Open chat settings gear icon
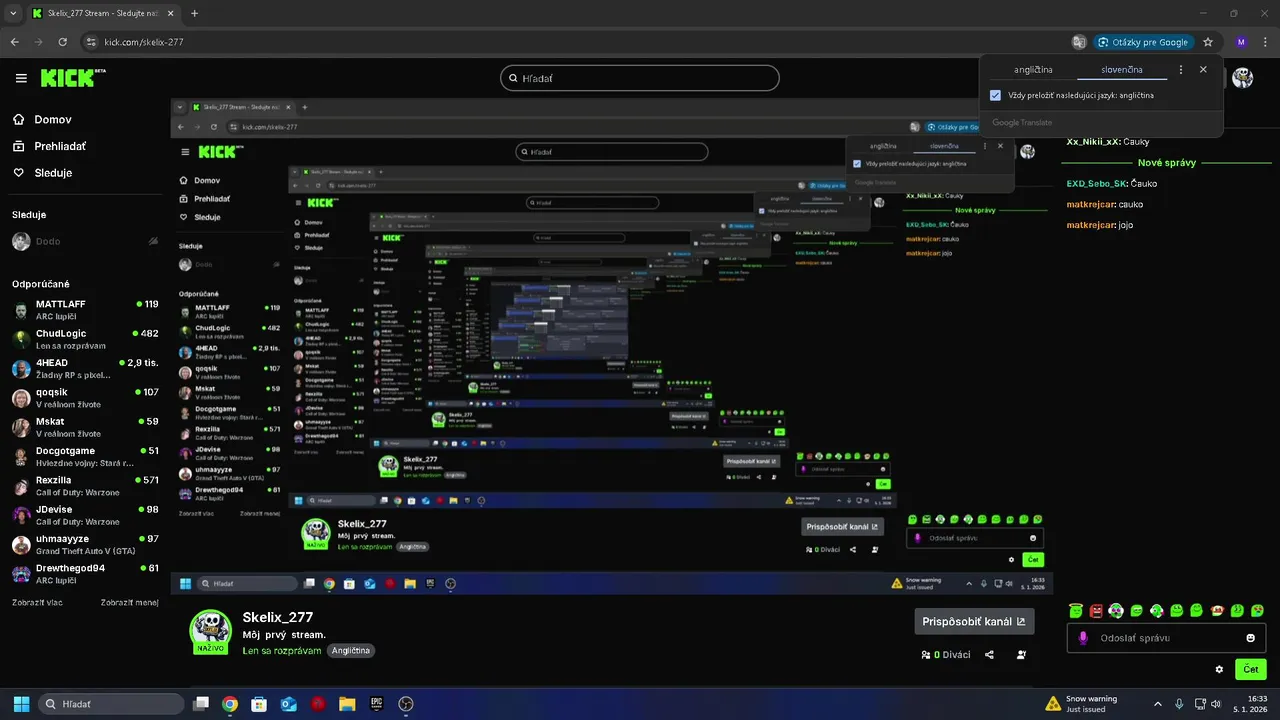The image size is (1280, 720). point(1219,669)
